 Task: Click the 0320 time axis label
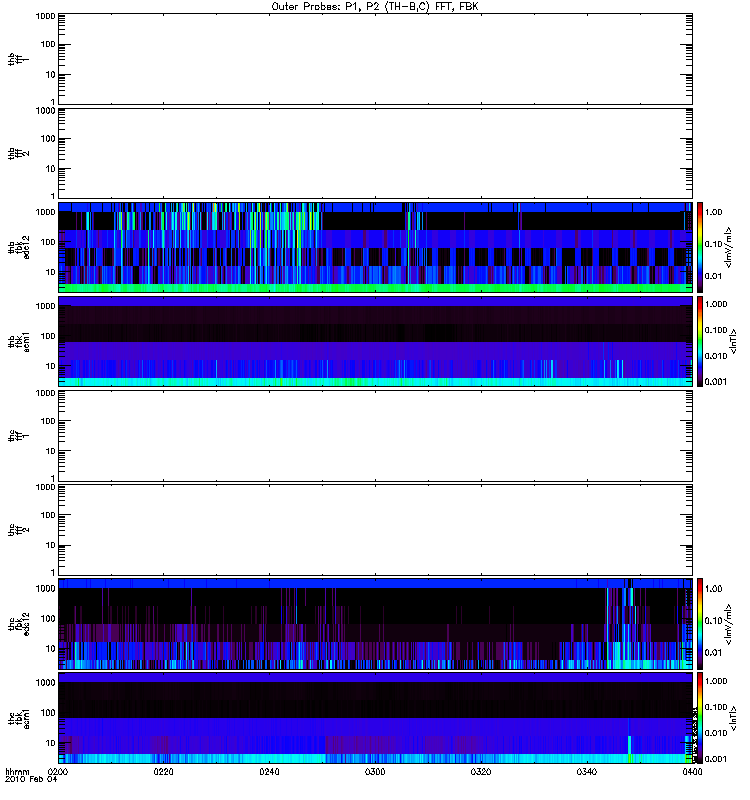point(481,772)
